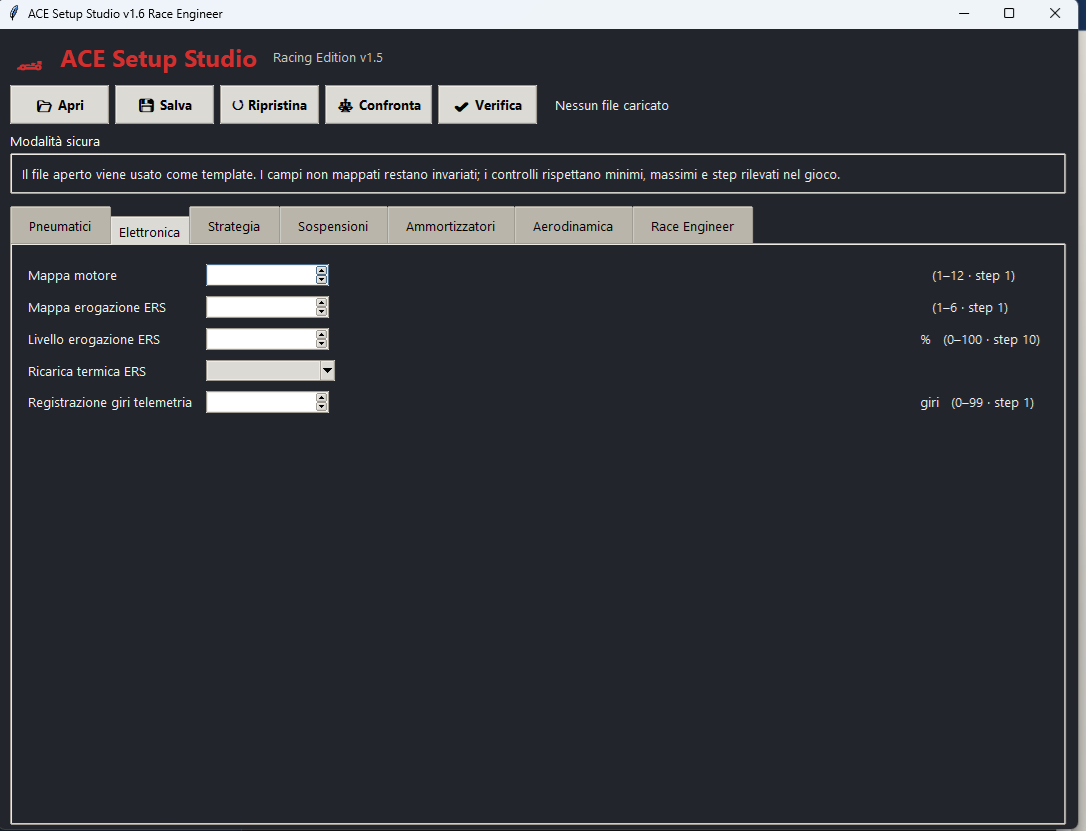Switch to the Ammortizzatori tab
1086x831 pixels.
pyautogui.click(x=451, y=226)
